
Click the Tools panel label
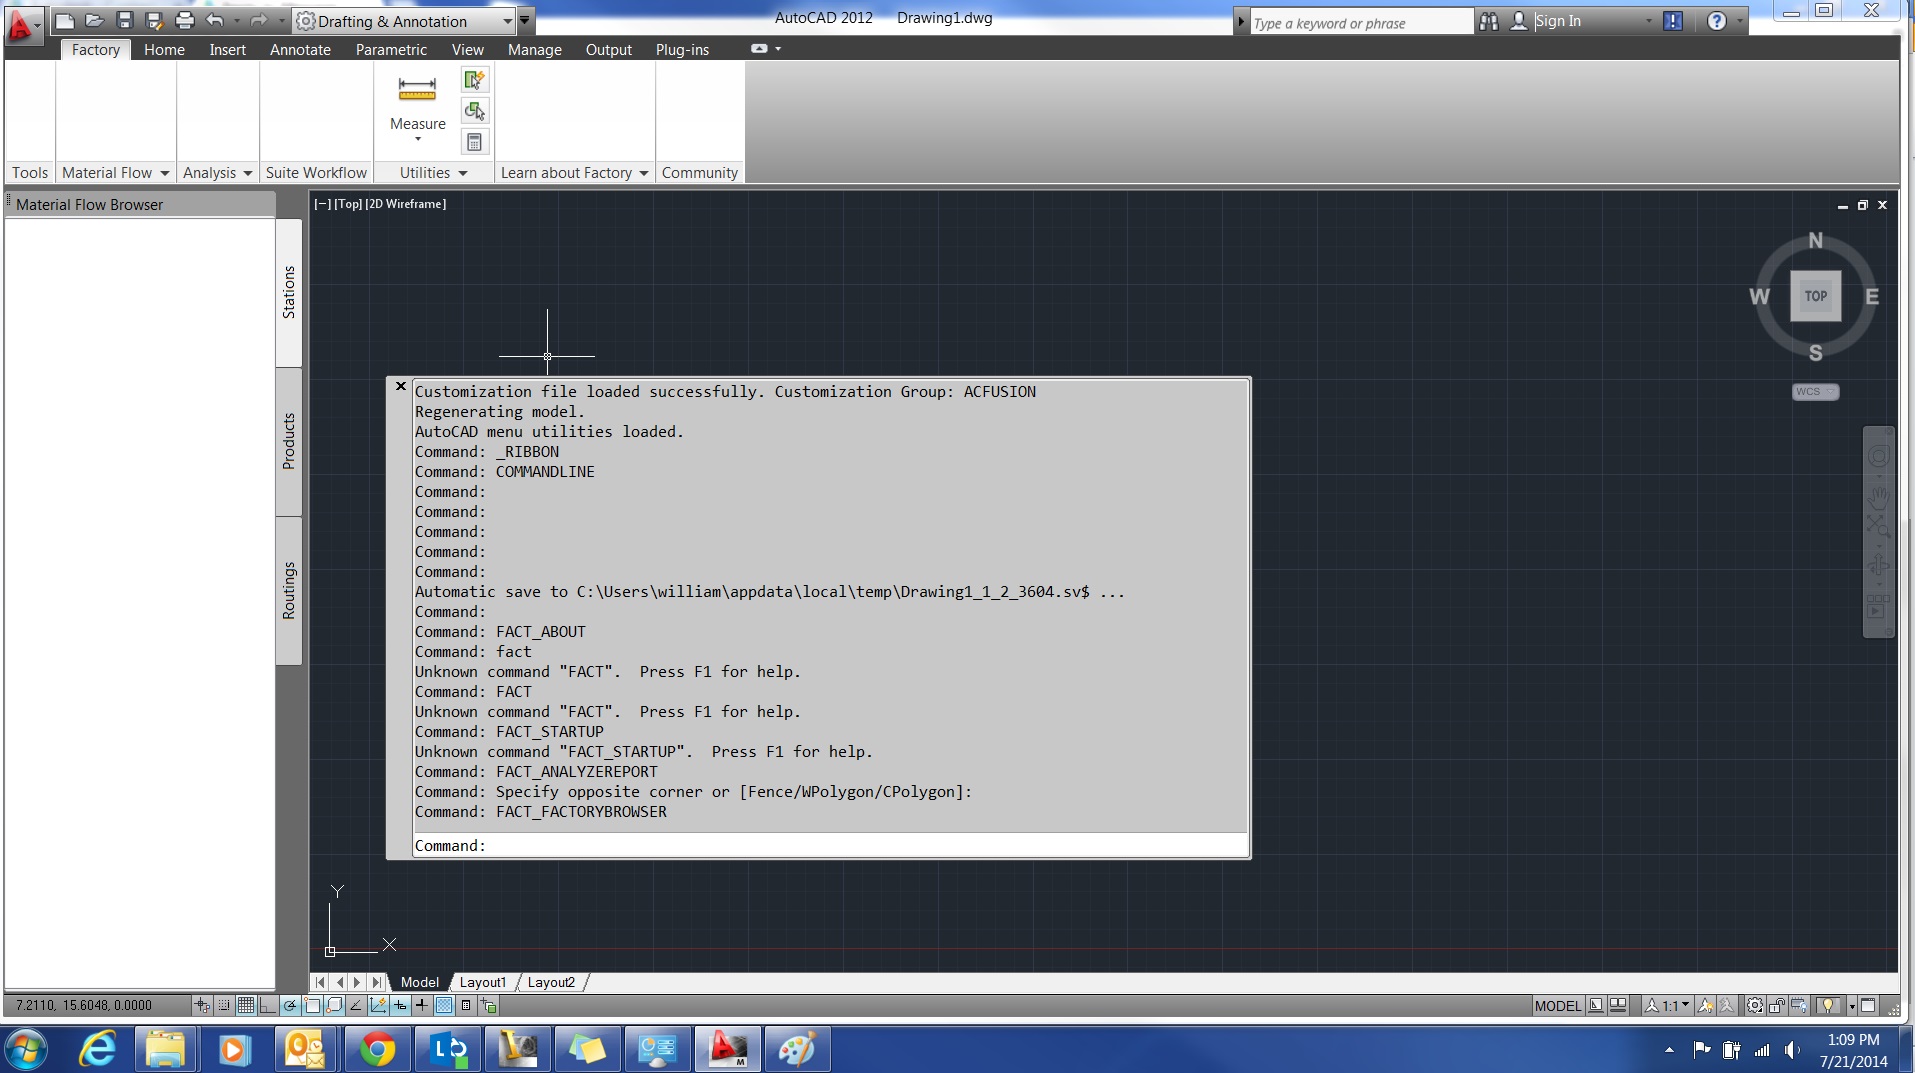click(30, 173)
